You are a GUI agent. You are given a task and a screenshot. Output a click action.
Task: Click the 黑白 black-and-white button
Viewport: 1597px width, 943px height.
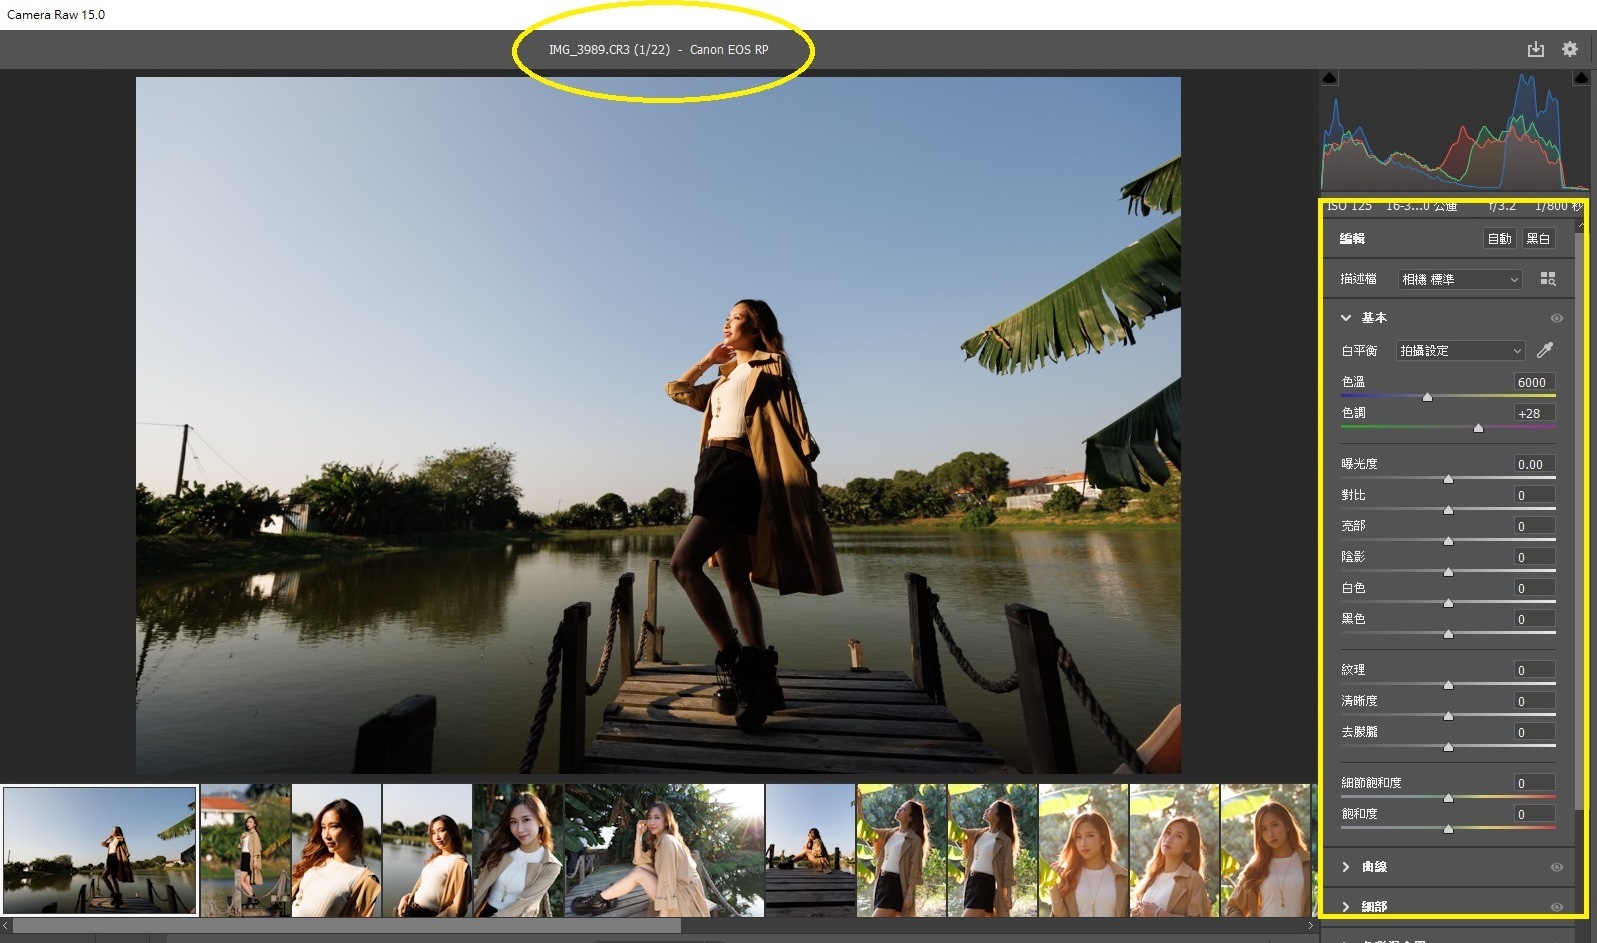click(x=1538, y=238)
